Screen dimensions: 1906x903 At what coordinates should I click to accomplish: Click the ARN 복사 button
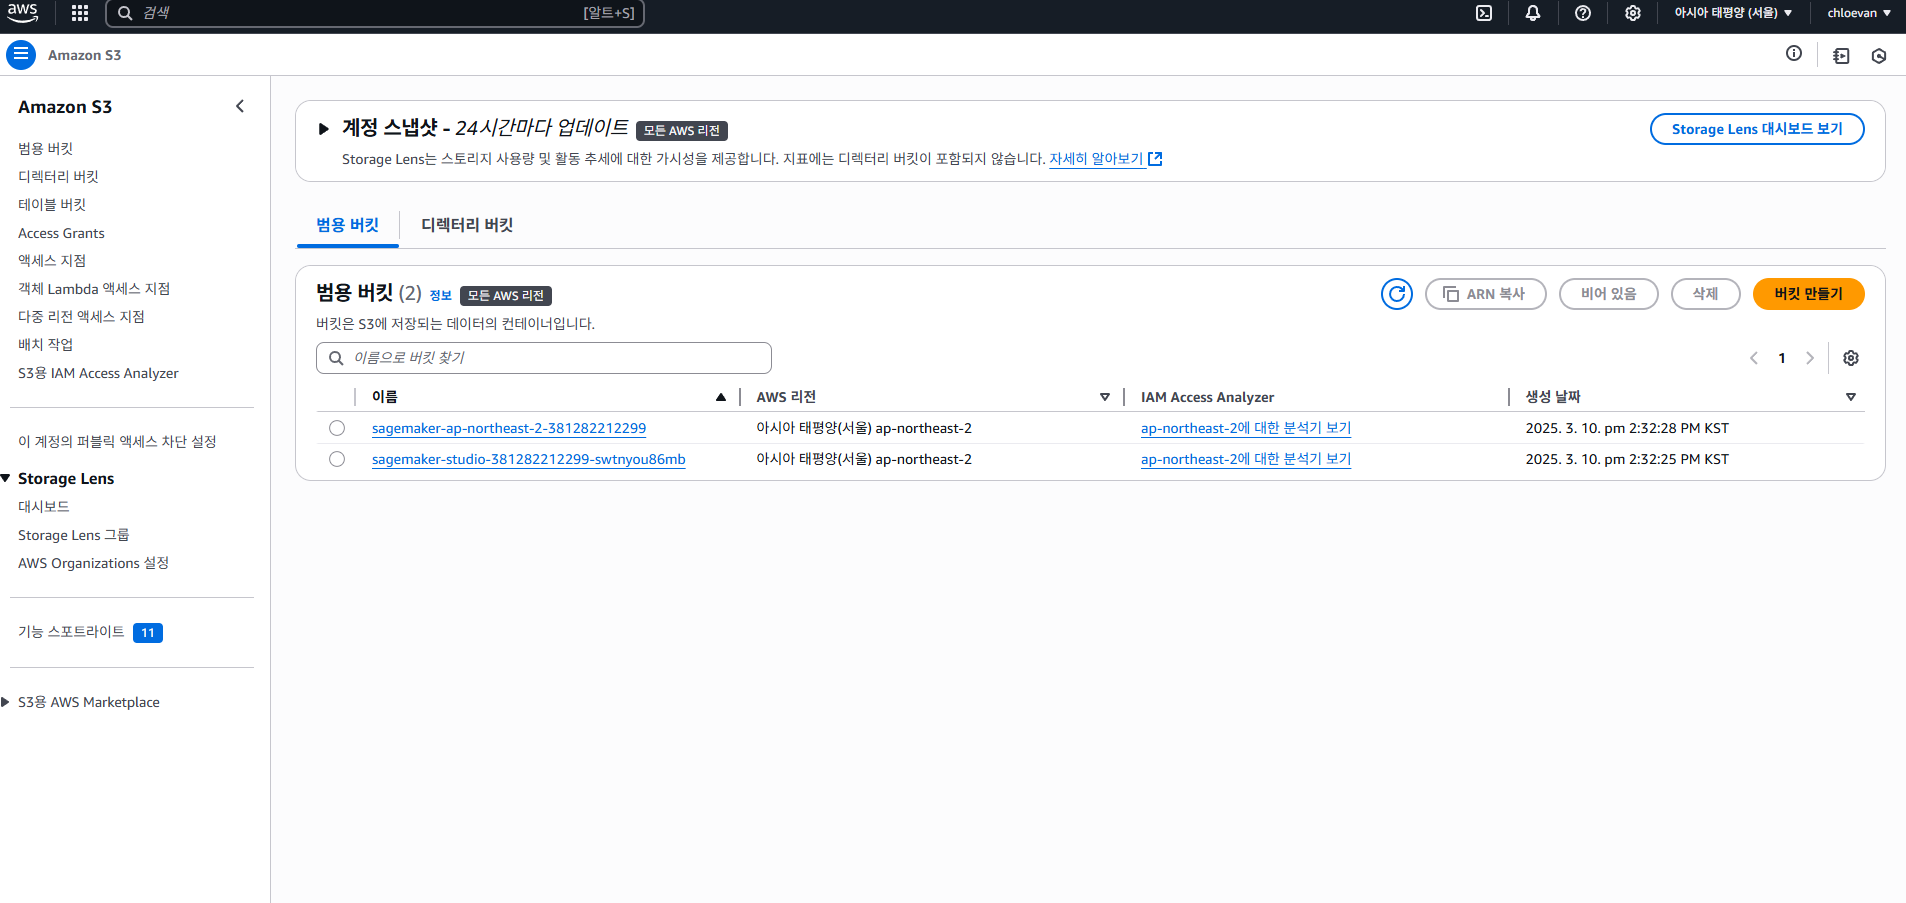(x=1485, y=294)
